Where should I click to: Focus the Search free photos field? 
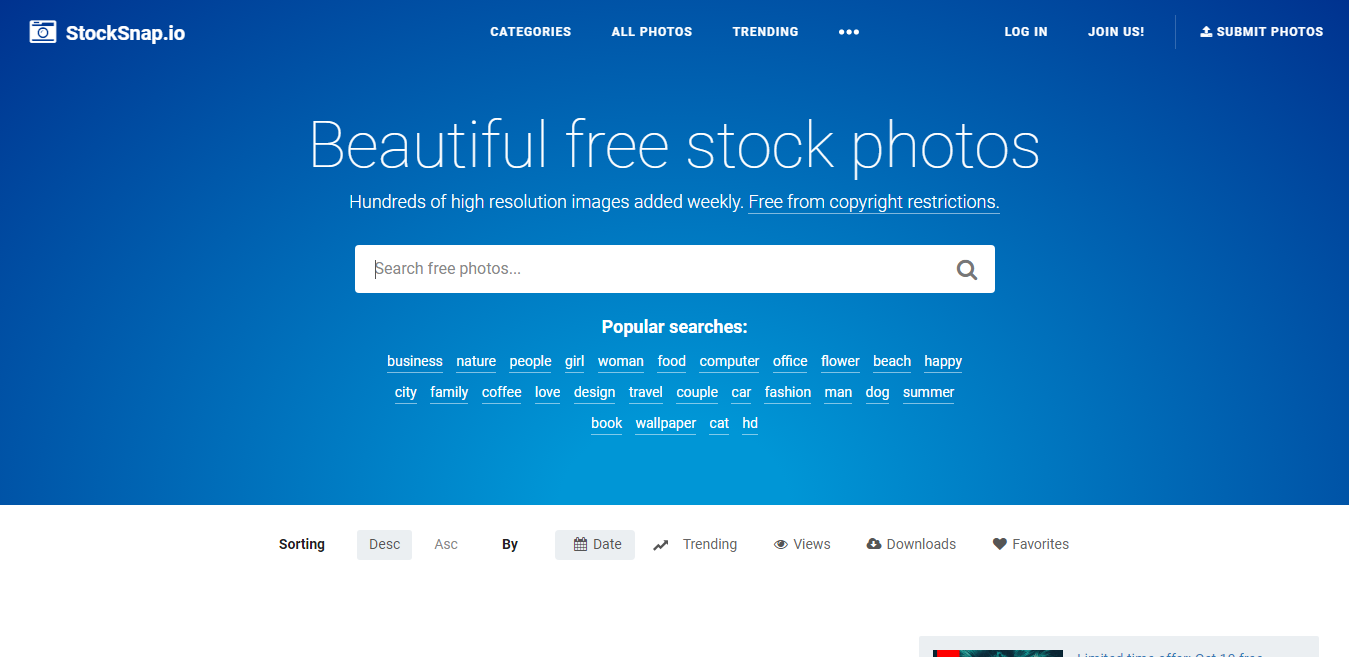pyautogui.click(x=655, y=269)
